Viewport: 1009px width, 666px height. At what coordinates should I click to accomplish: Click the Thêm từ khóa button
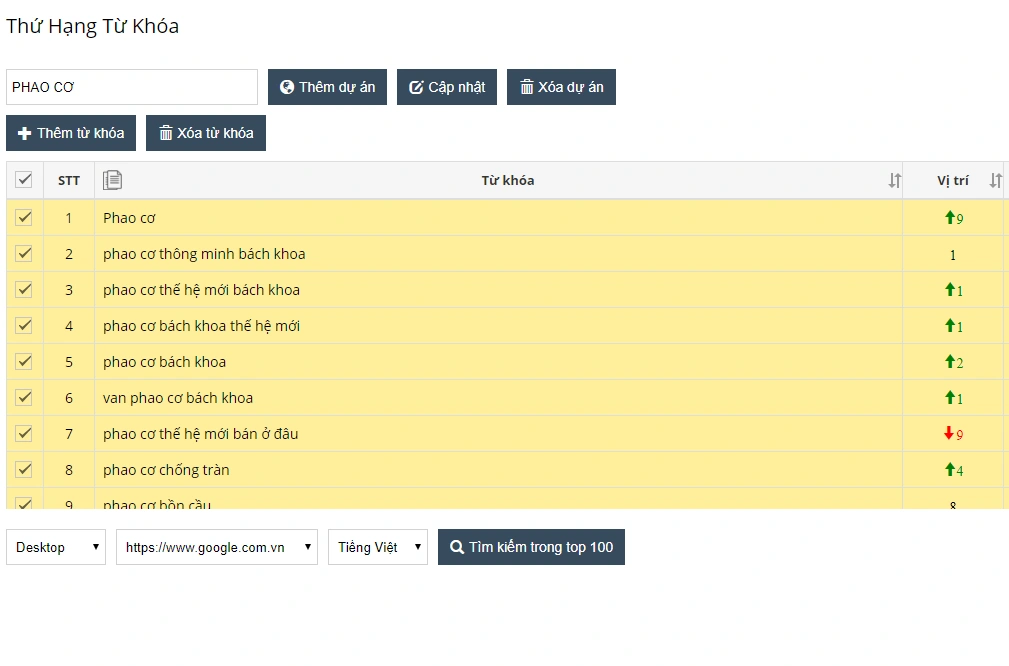pos(71,133)
